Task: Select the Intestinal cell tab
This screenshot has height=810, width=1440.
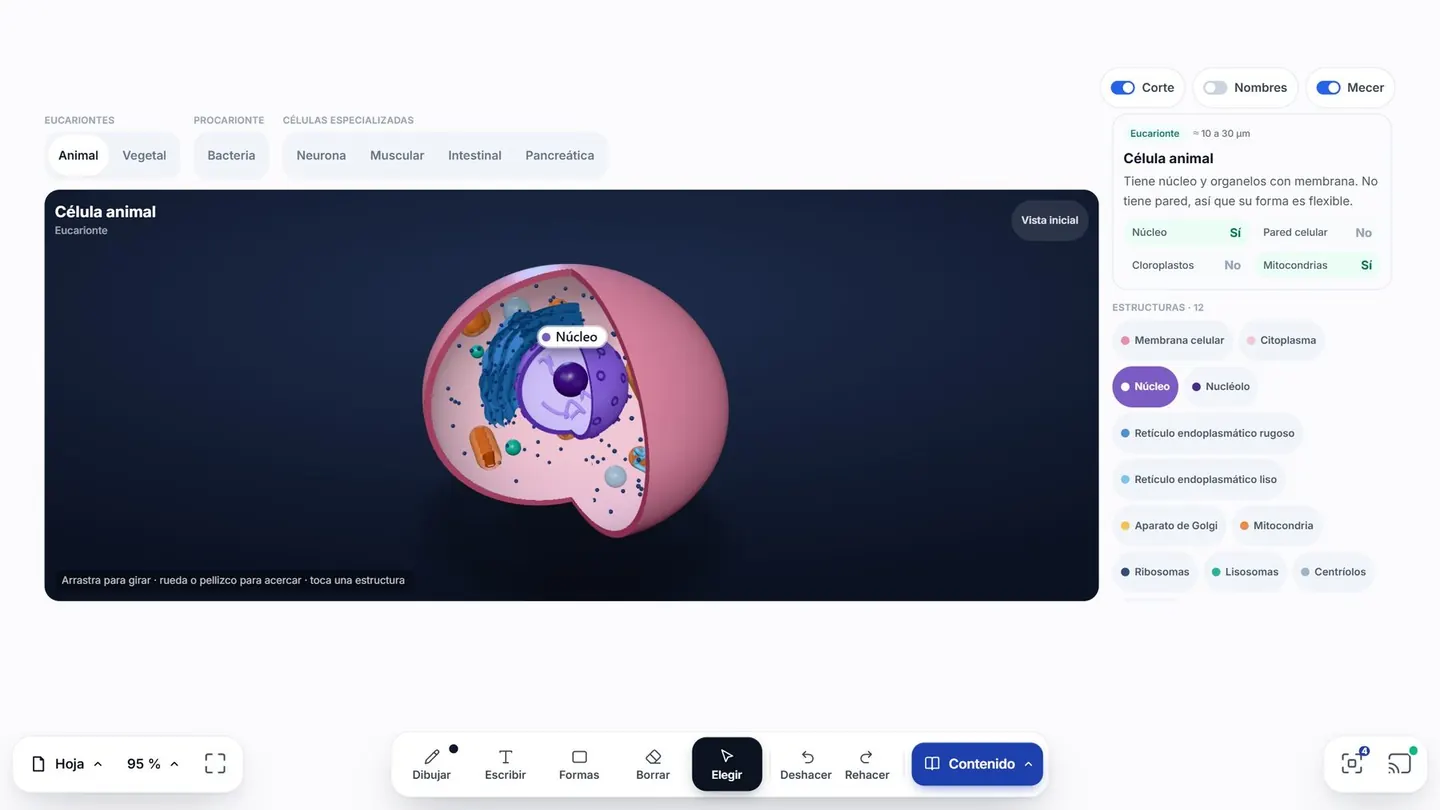Action: pyautogui.click(x=475, y=155)
